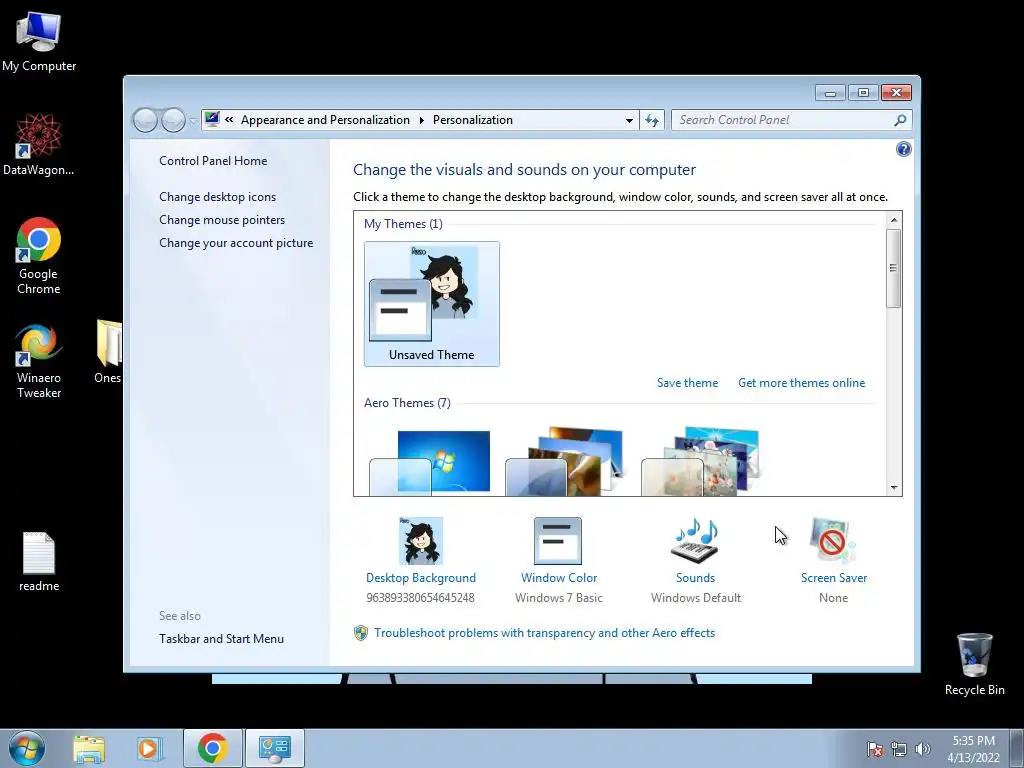Click the refresh button beside address bar

[x=652, y=120]
